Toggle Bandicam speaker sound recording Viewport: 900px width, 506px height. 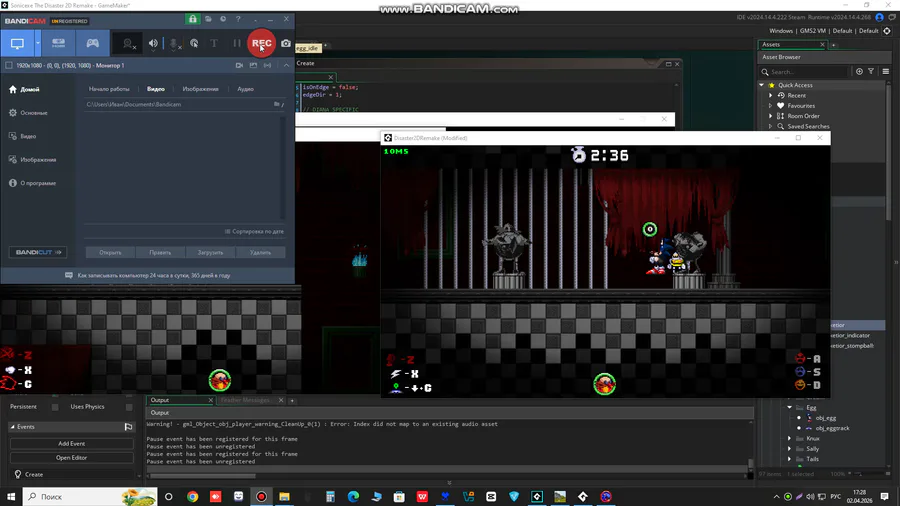(x=153, y=44)
